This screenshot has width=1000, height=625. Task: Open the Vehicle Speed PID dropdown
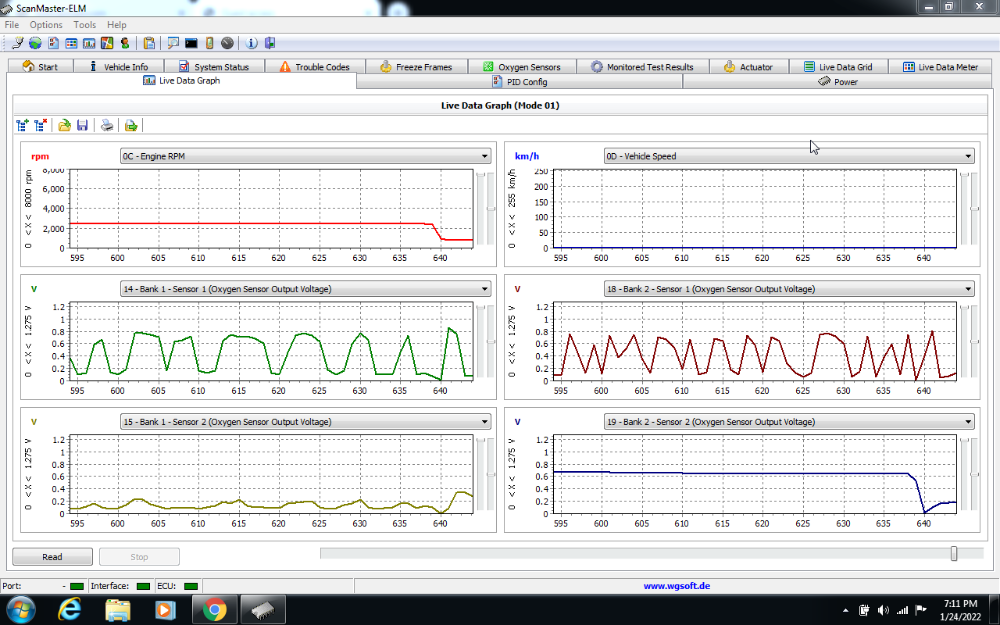[967, 156]
